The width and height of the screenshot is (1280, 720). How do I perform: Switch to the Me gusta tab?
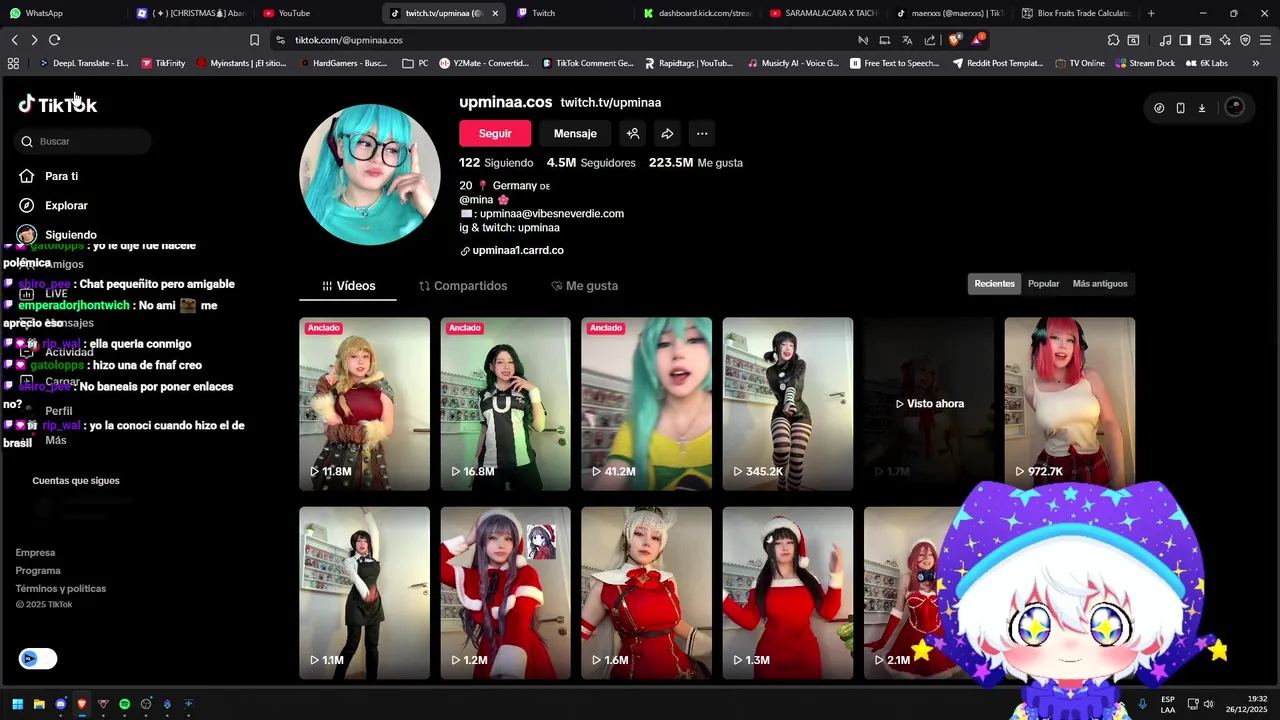click(584, 286)
